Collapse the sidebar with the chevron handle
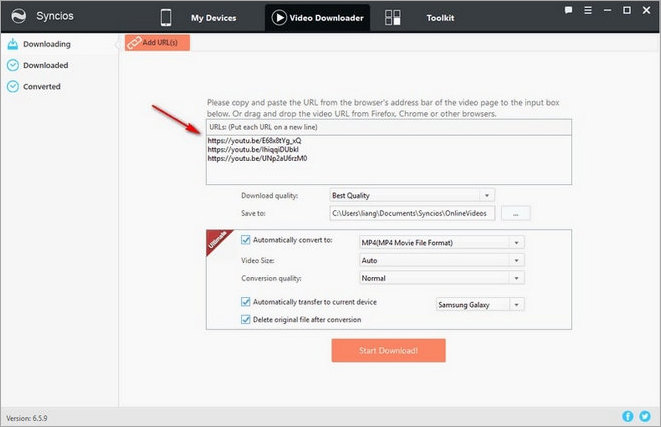 click(117, 44)
